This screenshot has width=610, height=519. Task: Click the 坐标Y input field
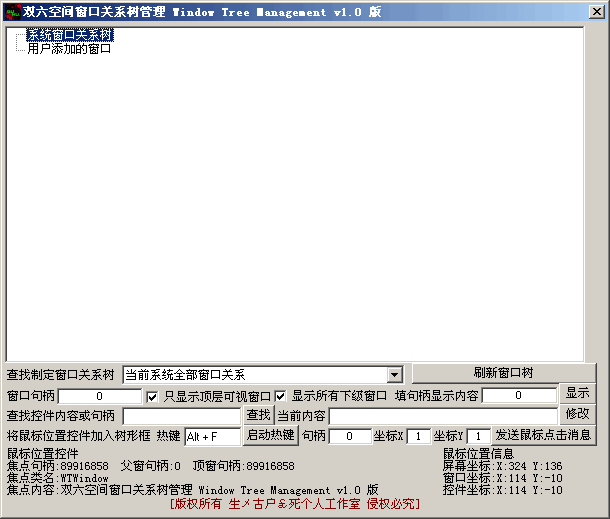(478, 436)
